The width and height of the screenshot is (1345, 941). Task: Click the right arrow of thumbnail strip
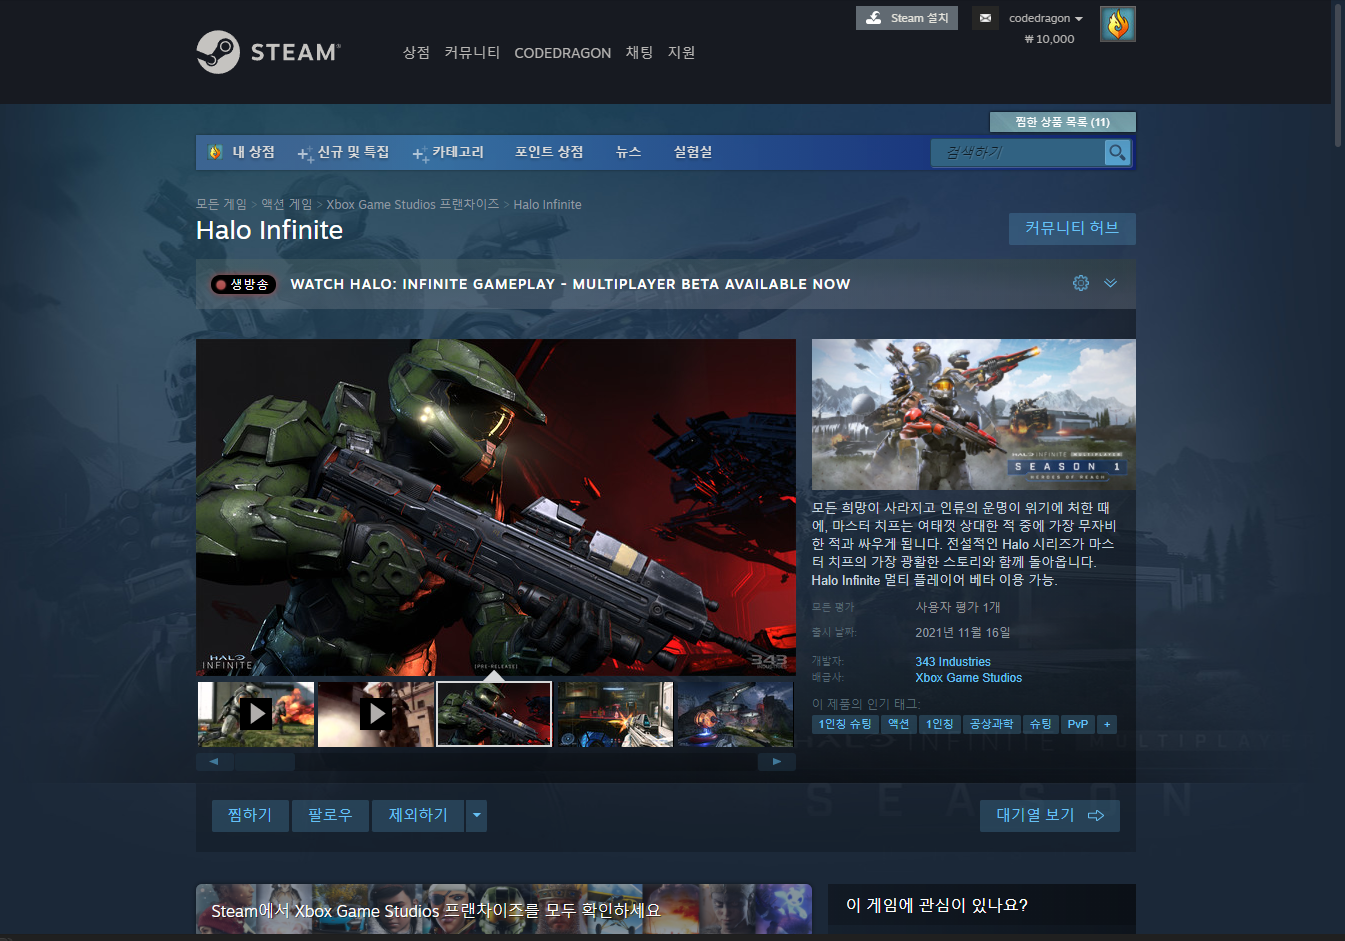tap(777, 761)
